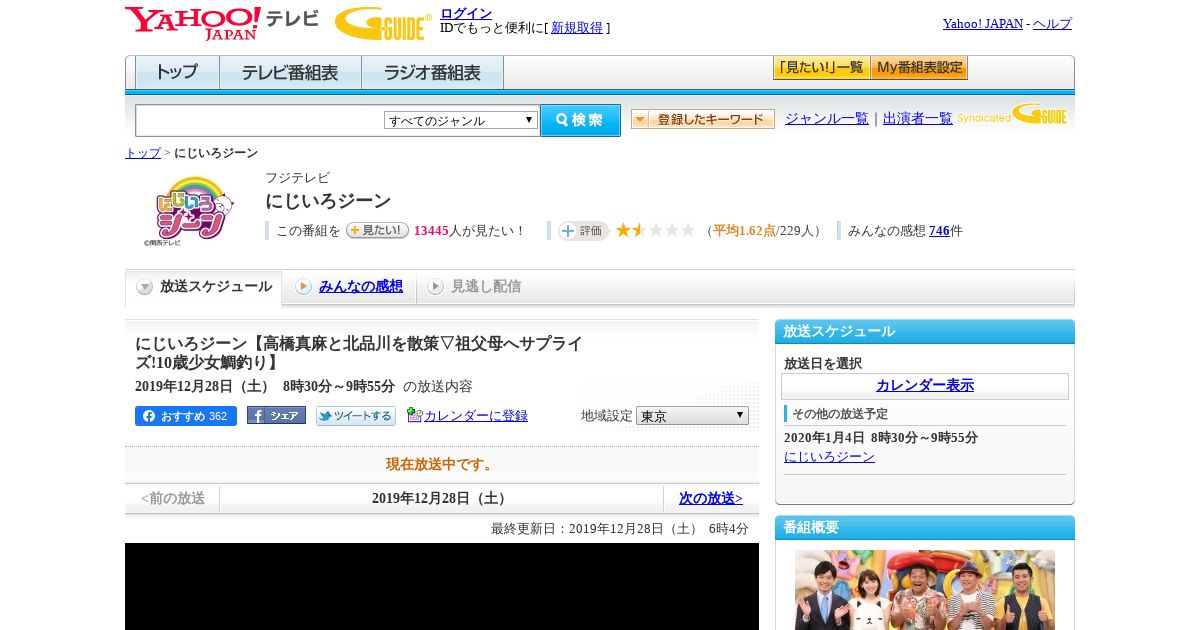Click the star rating display
The width and height of the screenshot is (1200, 630).
point(655,231)
